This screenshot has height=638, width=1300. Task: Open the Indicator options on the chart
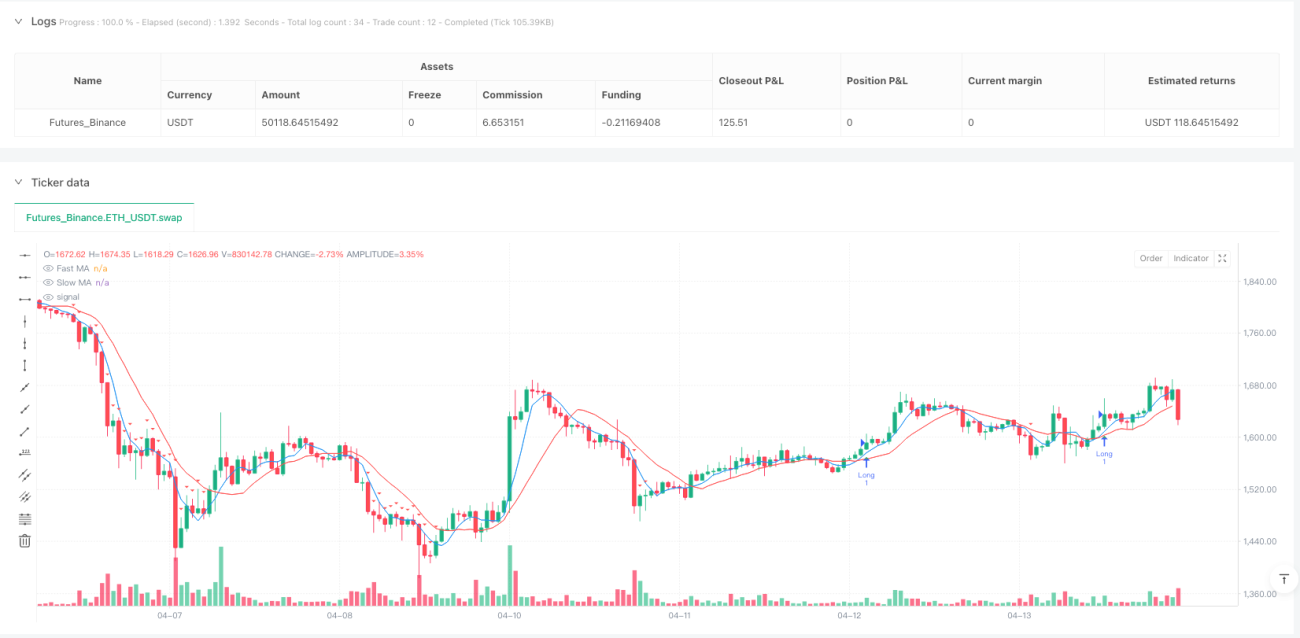(1191, 258)
